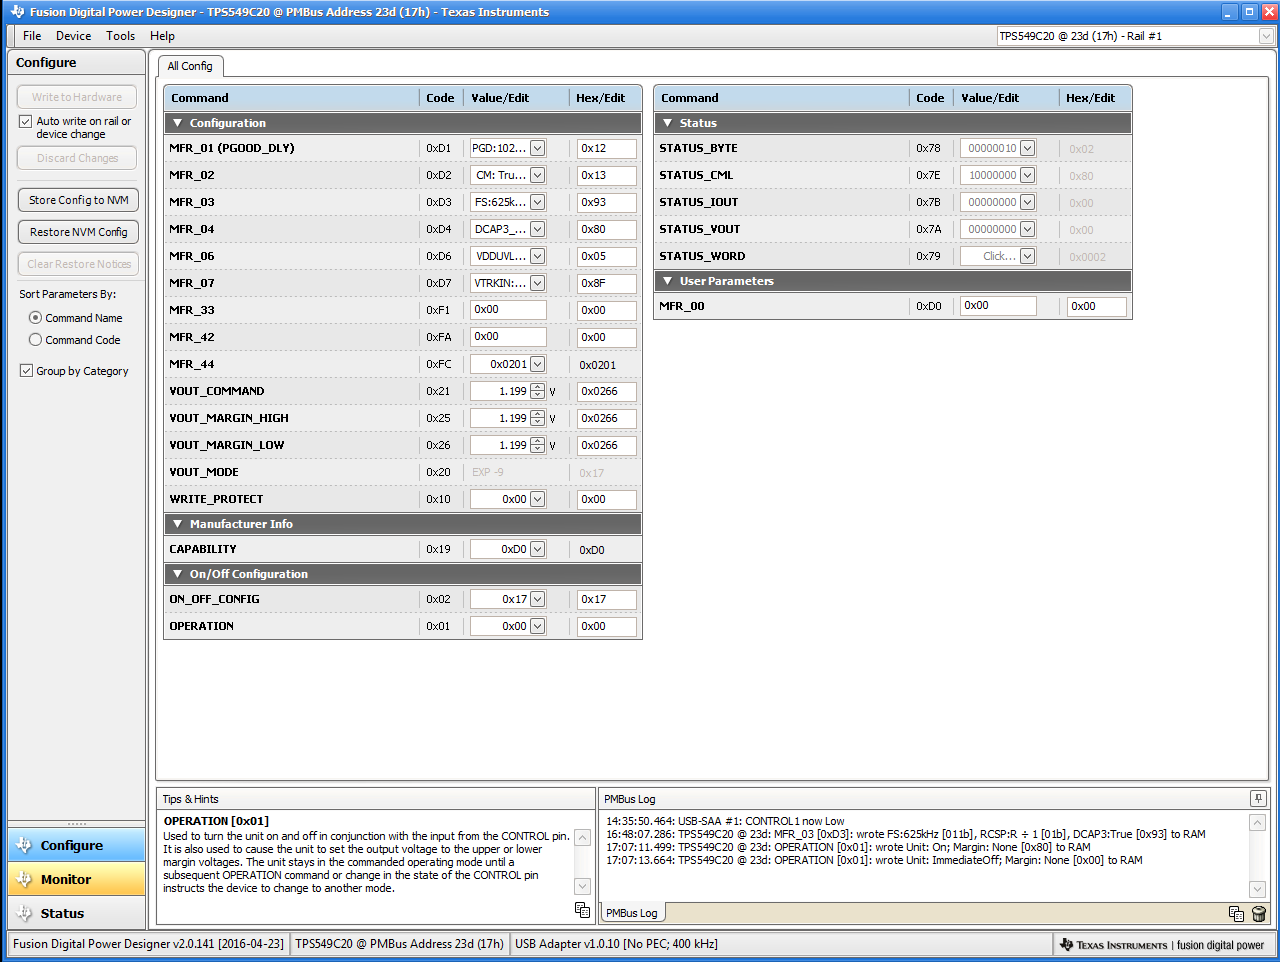Switch to Monitor view in left sidebar
The height and width of the screenshot is (962, 1280).
click(x=76, y=879)
